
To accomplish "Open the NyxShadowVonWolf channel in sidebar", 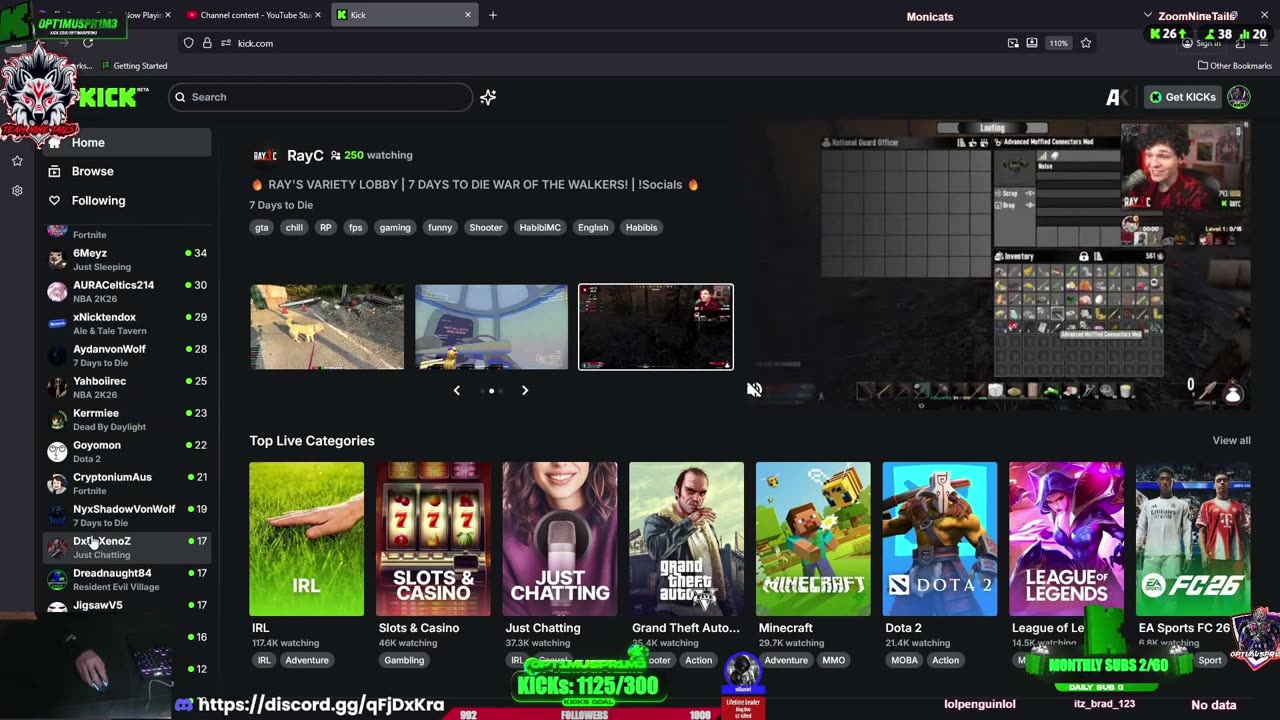I will click(x=127, y=515).
